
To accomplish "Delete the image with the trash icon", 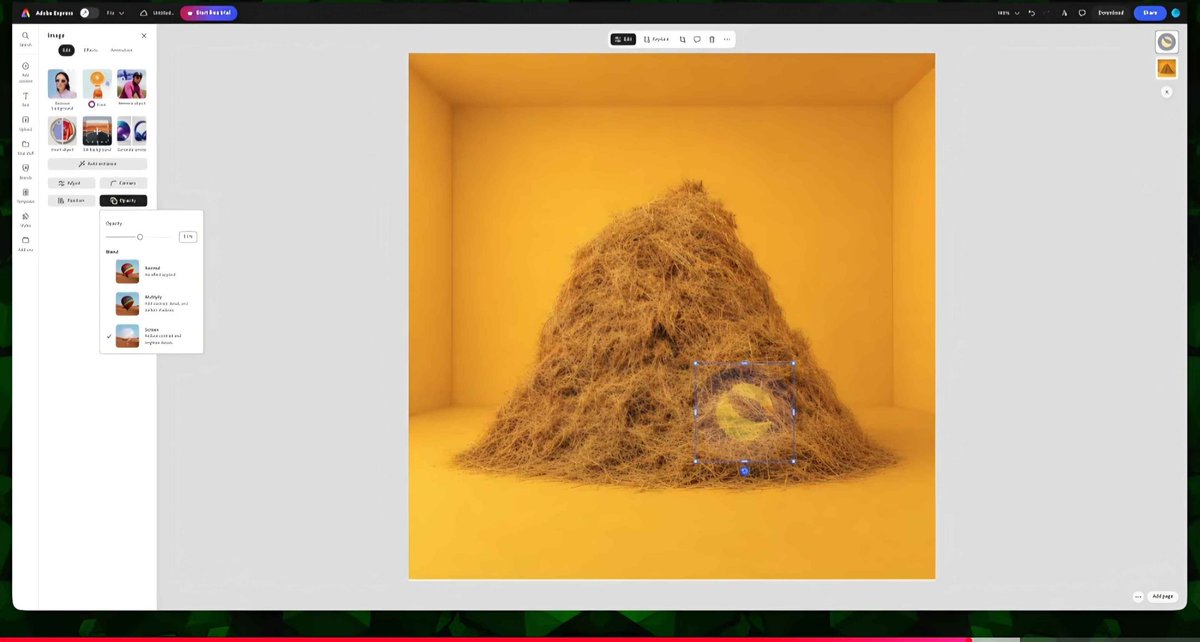I will point(712,39).
